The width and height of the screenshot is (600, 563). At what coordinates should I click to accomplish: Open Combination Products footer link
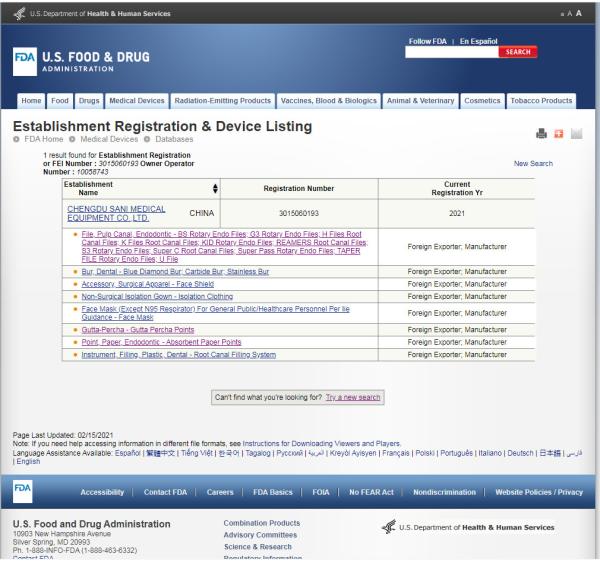click(262, 523)
